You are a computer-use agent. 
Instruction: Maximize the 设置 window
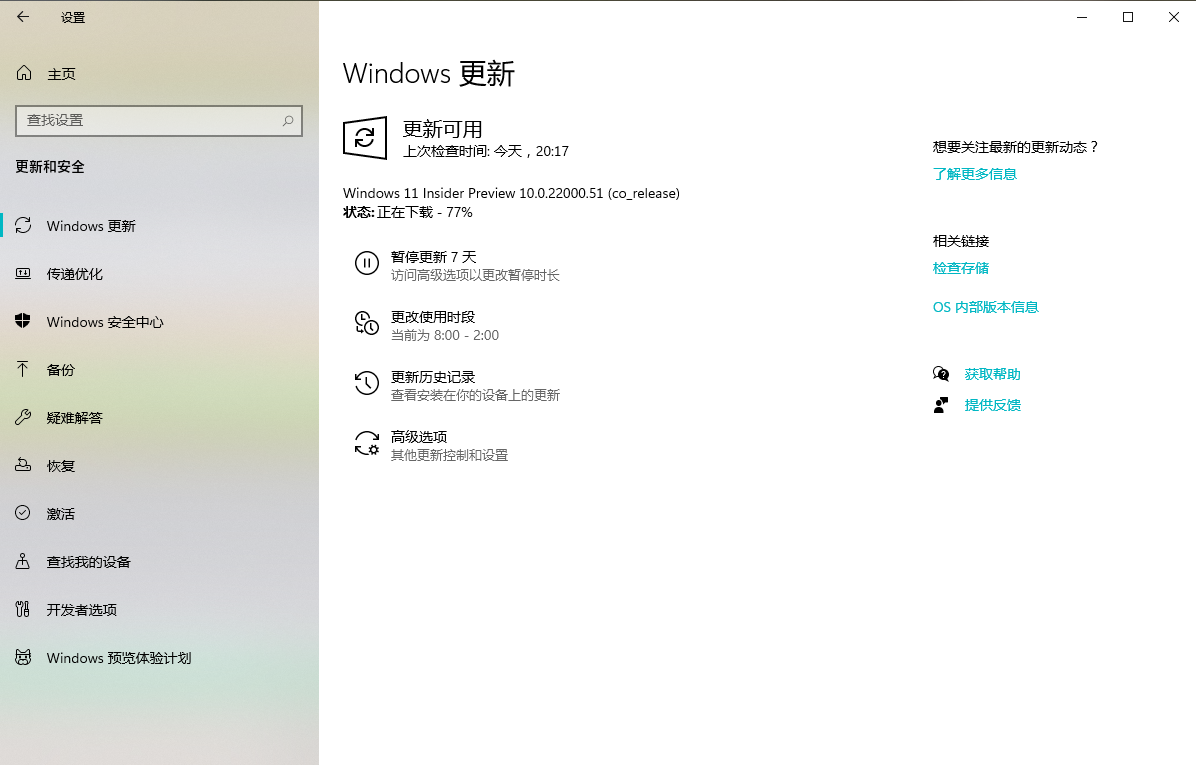coord(1128,17)
